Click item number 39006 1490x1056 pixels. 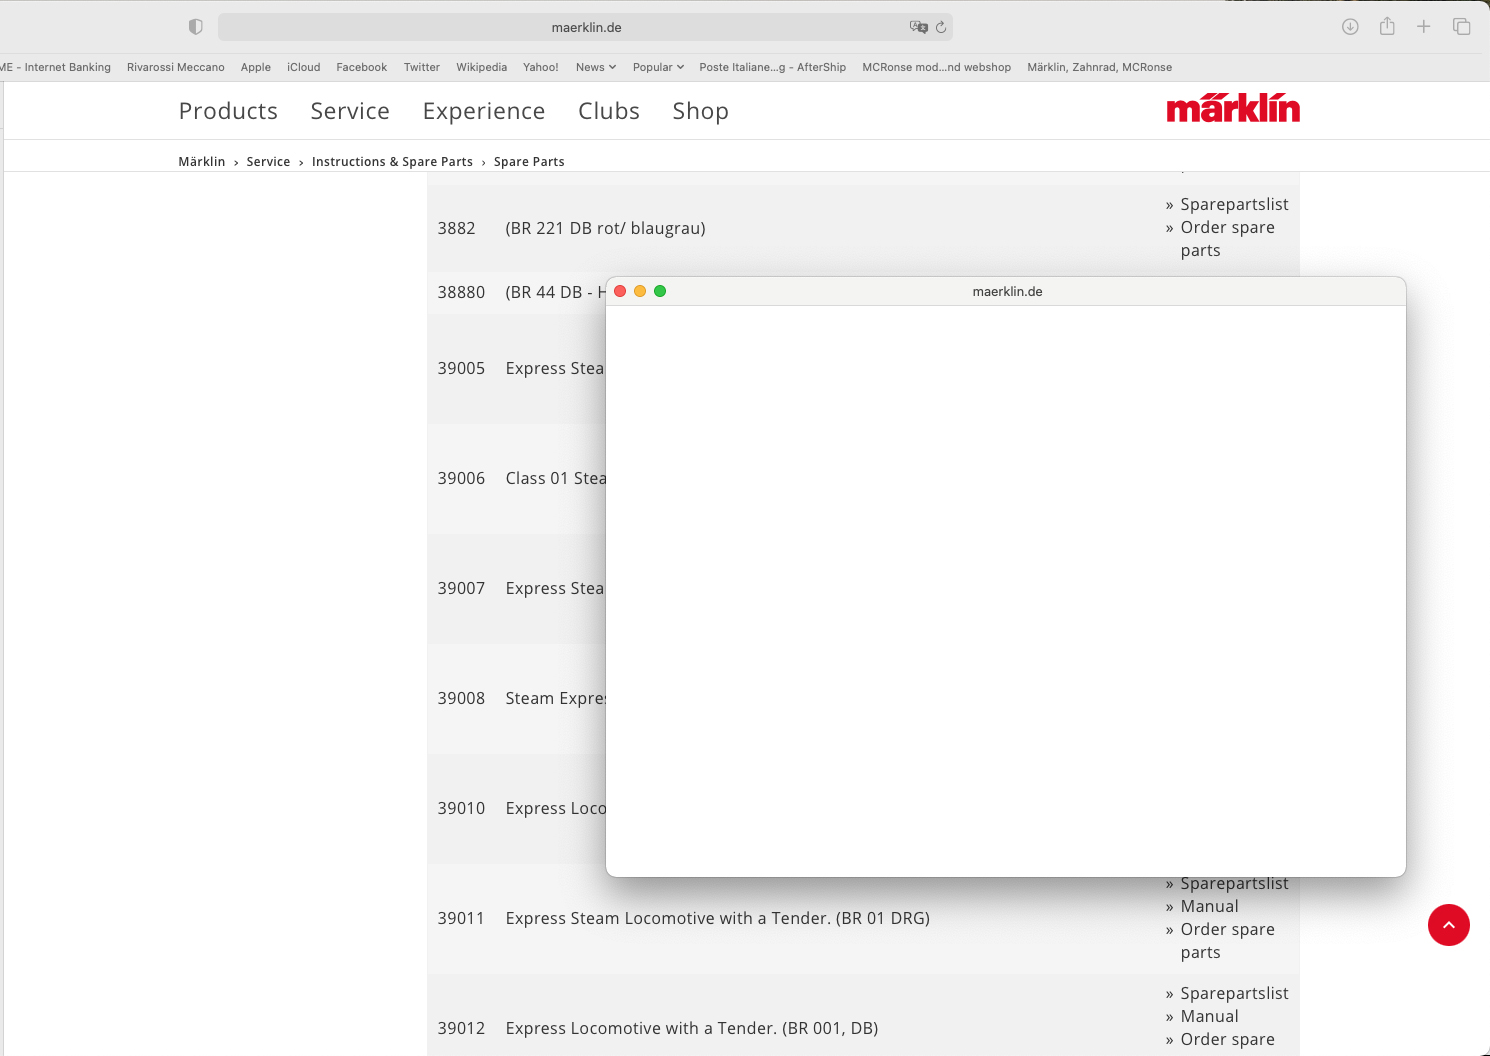[x=461, y=478]
